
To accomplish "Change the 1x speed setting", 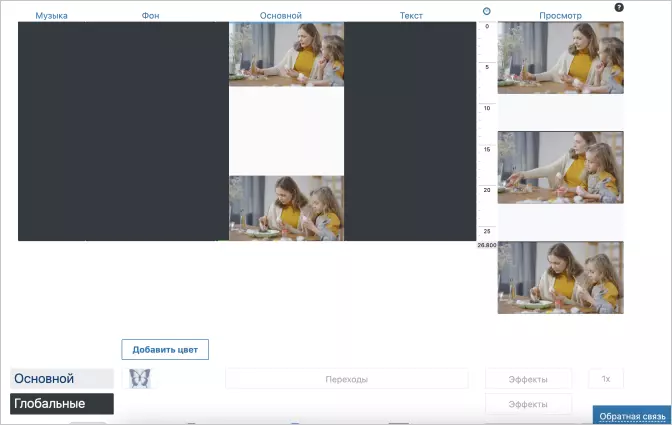I will (606, 379).
